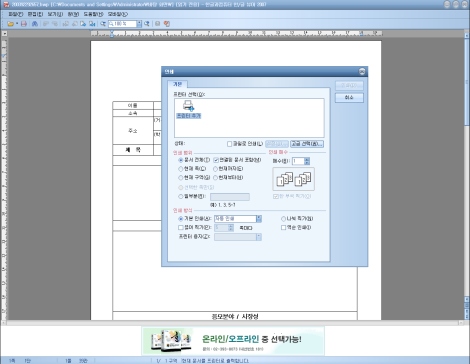Click the red printer toolbar icon
470x364 pixels.
(x=24, y=24)
